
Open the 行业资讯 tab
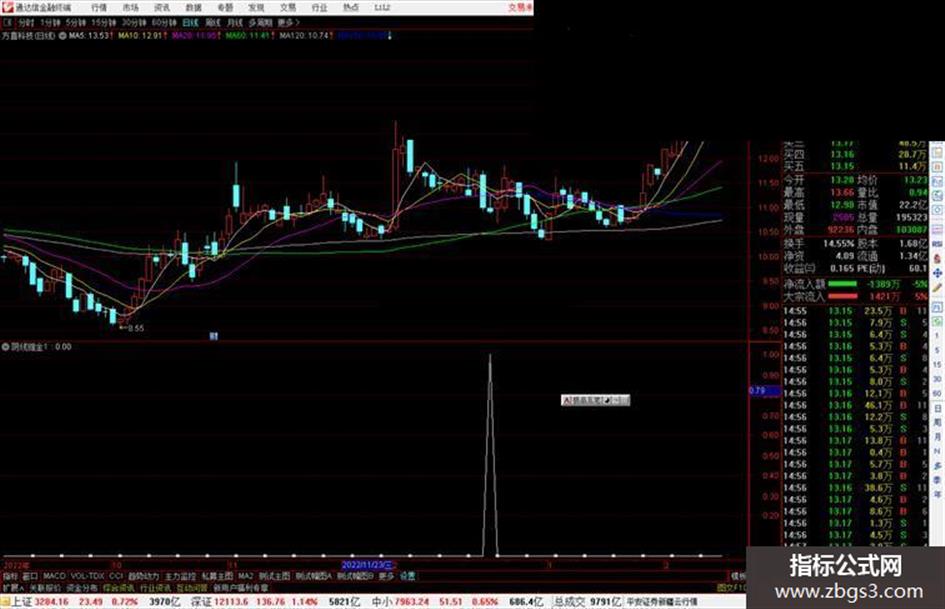tap(155, 587)
